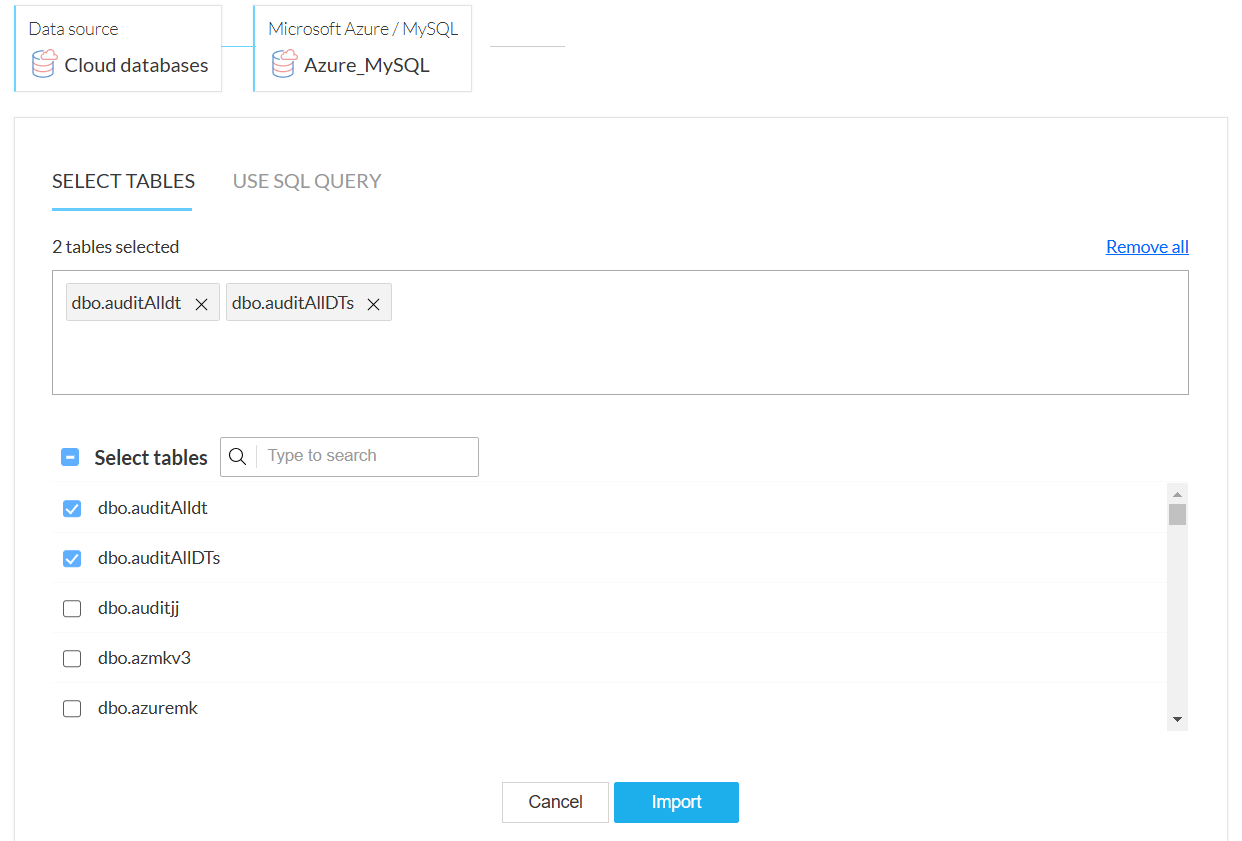Check the dbo.azuremk checkbox
Screen dimensions: 1242x841
coord(72,709)
